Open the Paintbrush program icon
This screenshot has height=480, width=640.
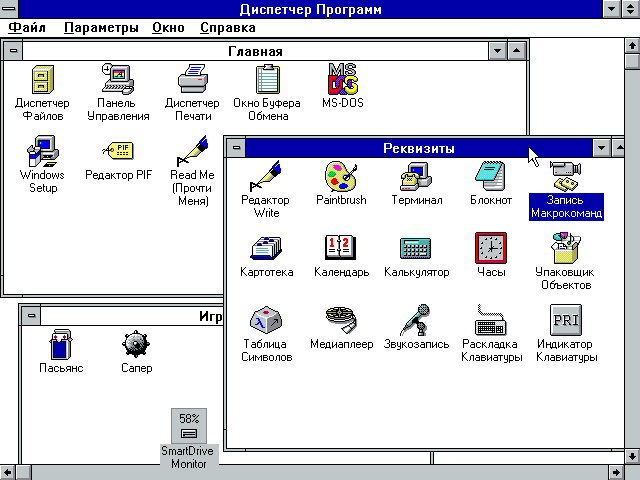click(341, 176)
